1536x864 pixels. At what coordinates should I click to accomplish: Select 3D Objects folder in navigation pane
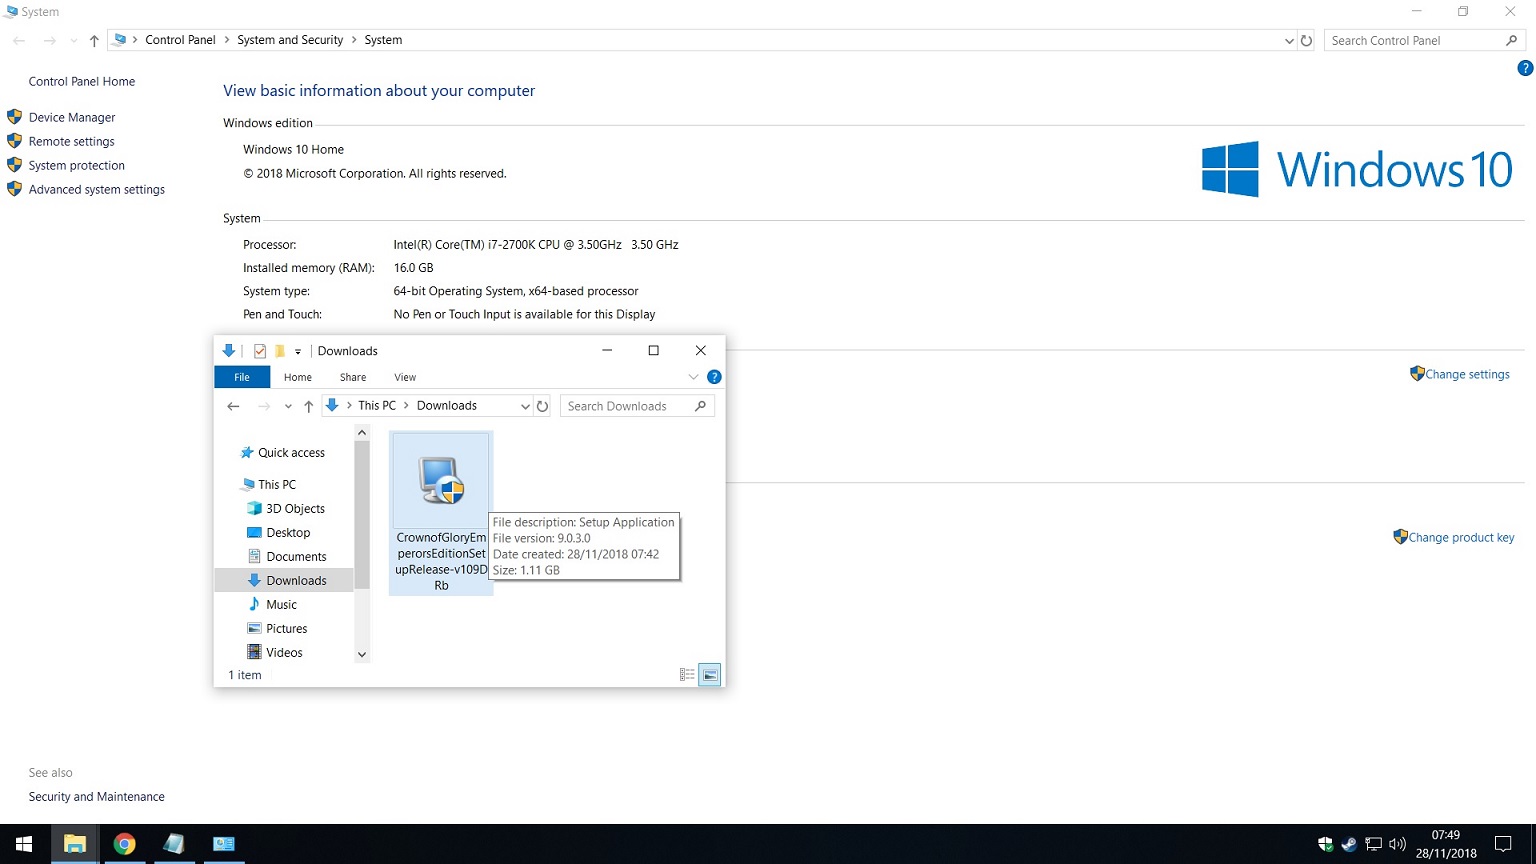(x=295, y=508)
